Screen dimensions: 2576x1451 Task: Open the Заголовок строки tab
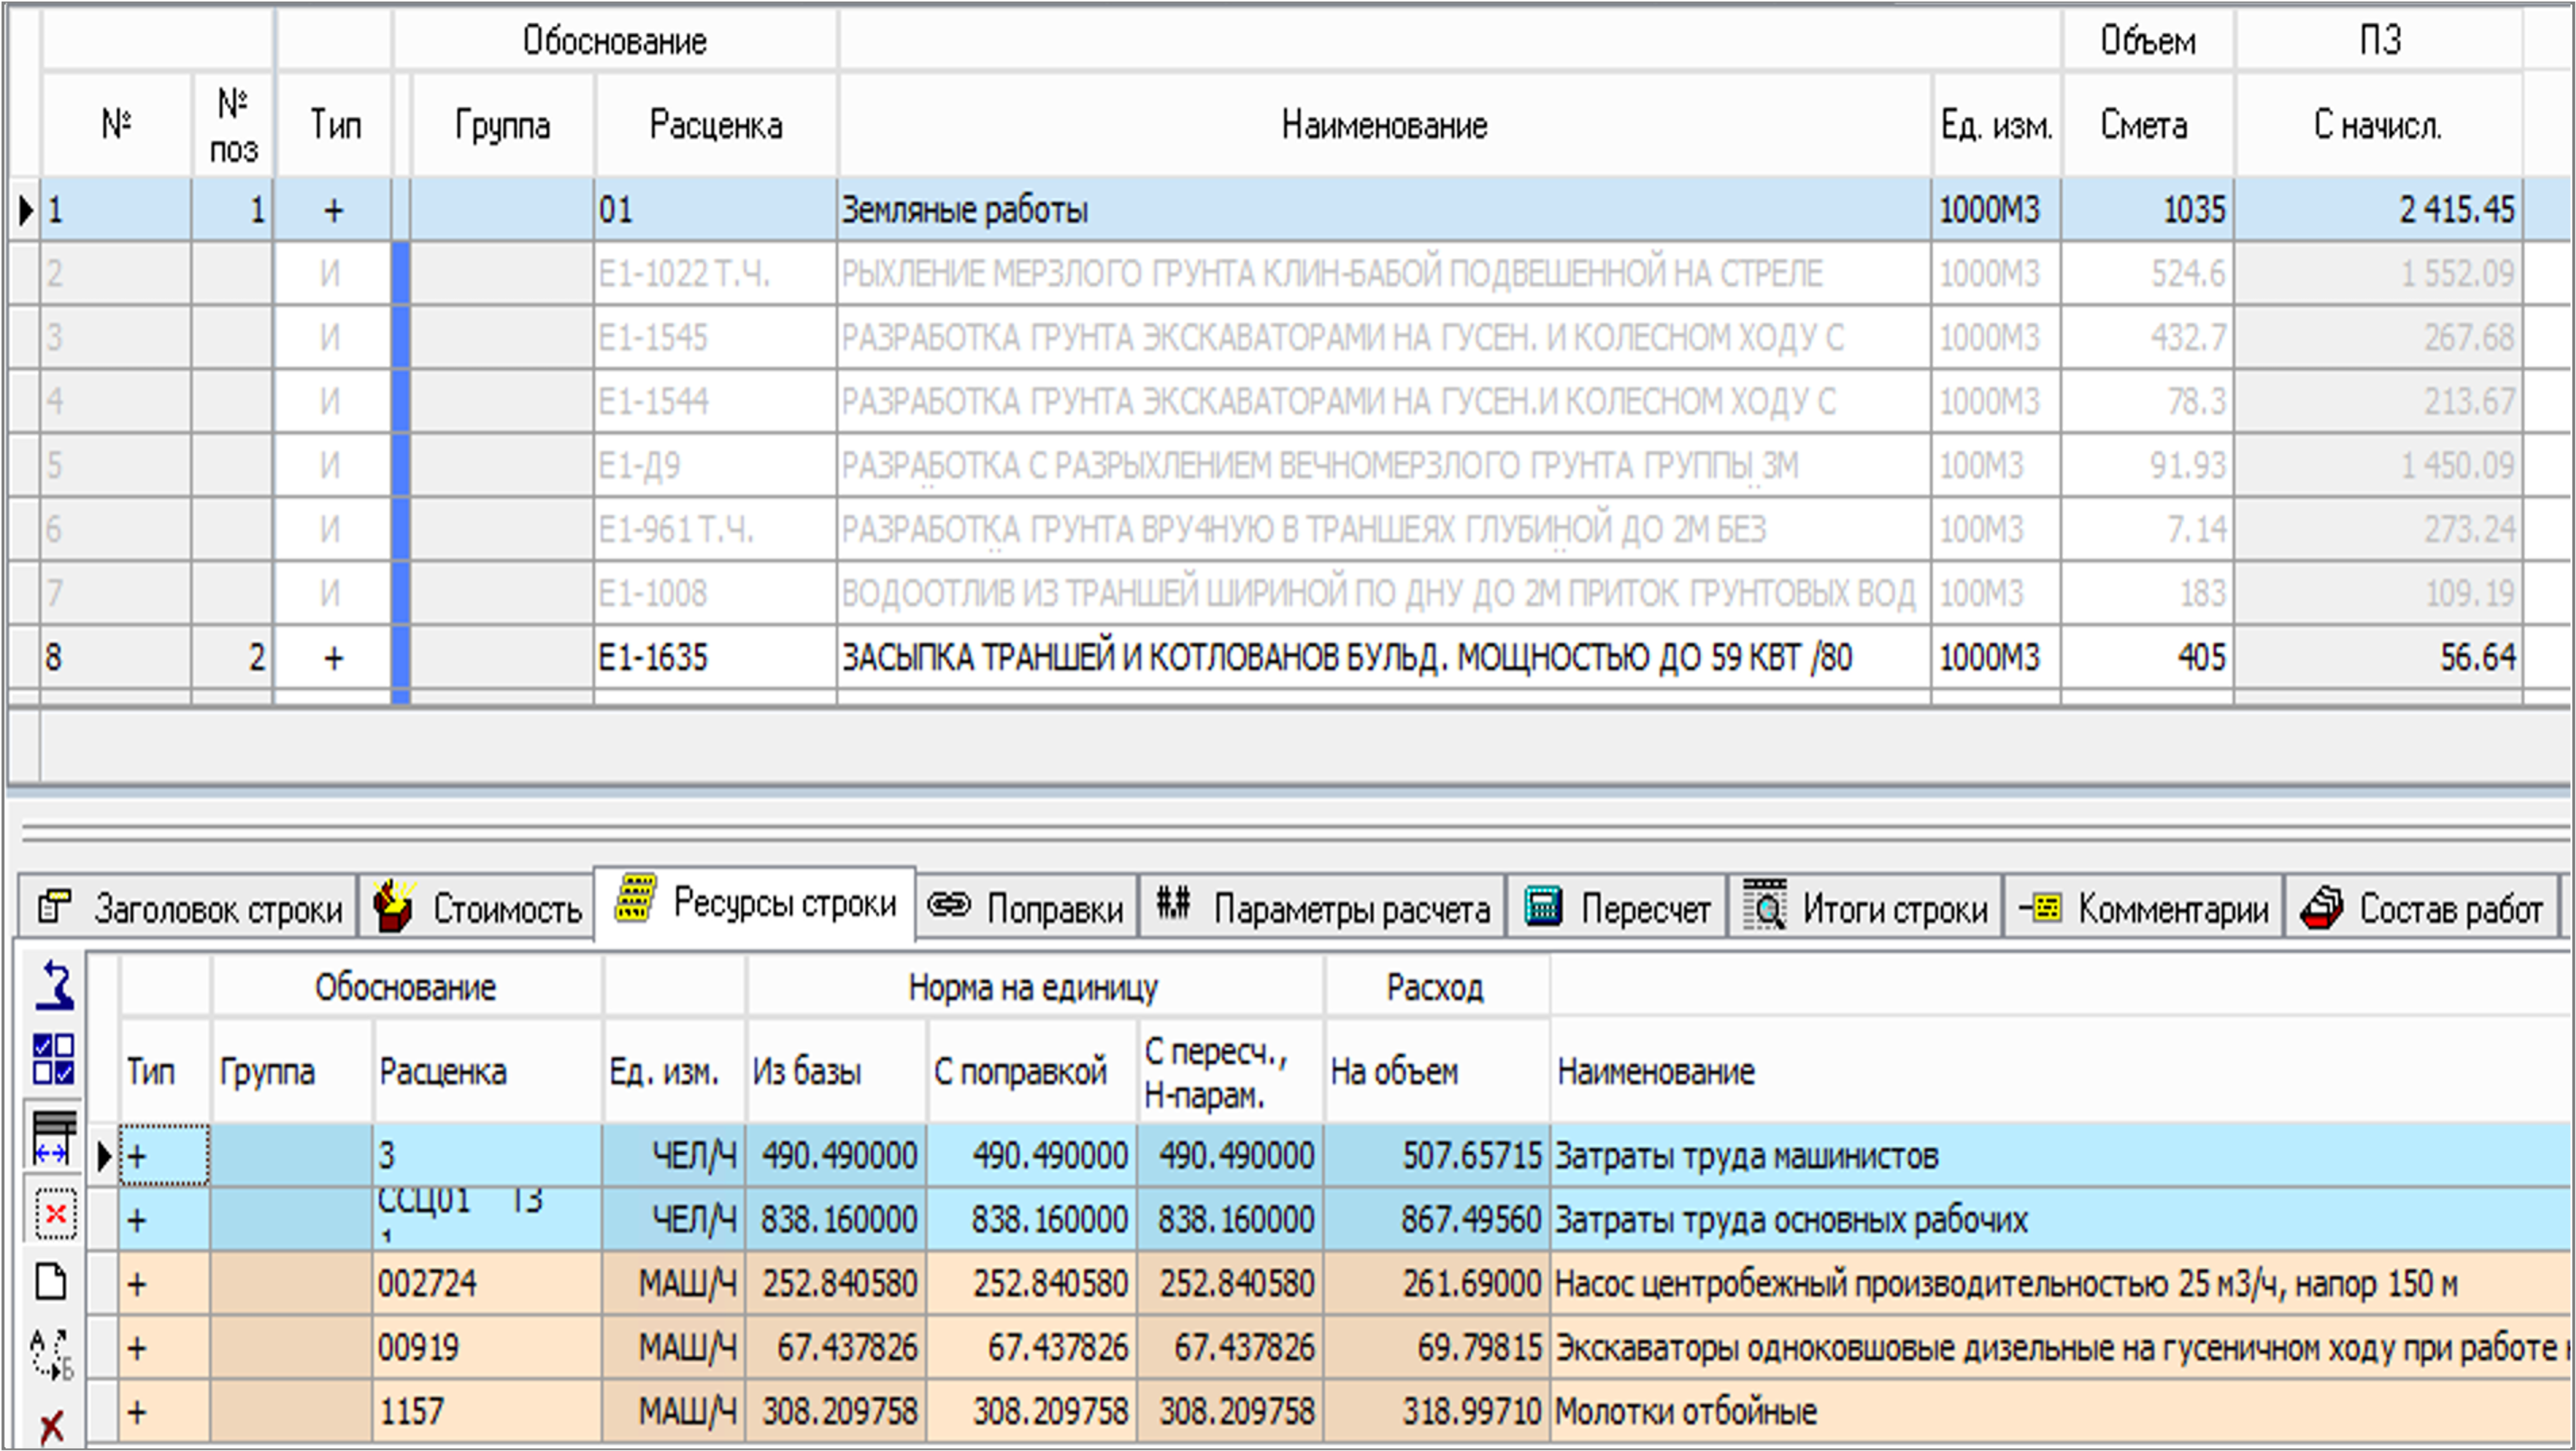click(x=189, y=908)
